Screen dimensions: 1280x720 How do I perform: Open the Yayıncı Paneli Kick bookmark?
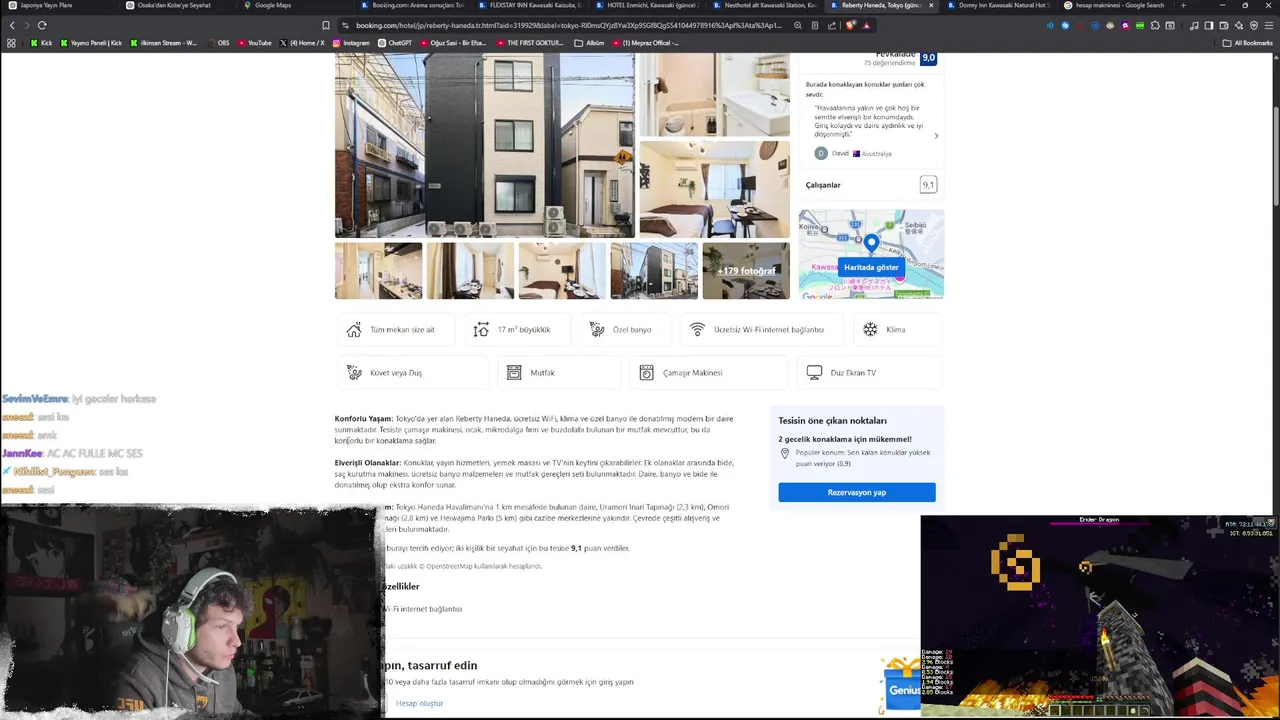pos(91,43)
